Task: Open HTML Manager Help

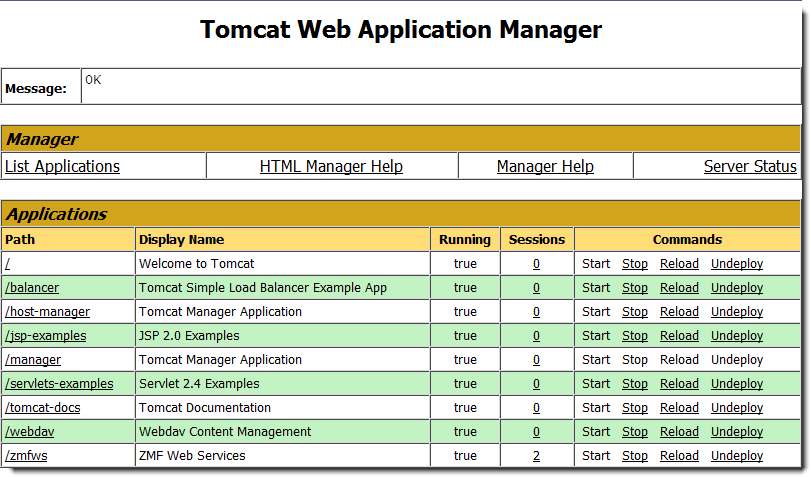Action: click(x=331, y=166)
